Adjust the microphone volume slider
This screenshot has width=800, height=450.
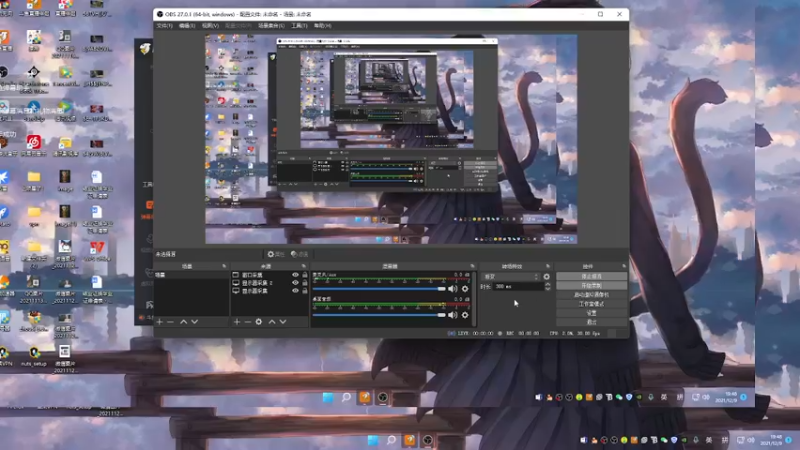[x=379, y=289]
